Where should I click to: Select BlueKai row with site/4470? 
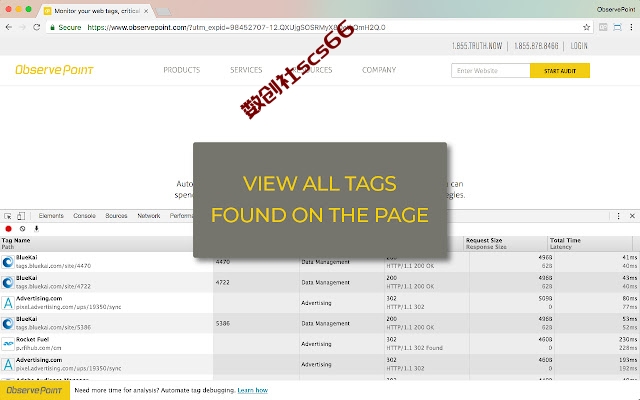tap(320, 262)
